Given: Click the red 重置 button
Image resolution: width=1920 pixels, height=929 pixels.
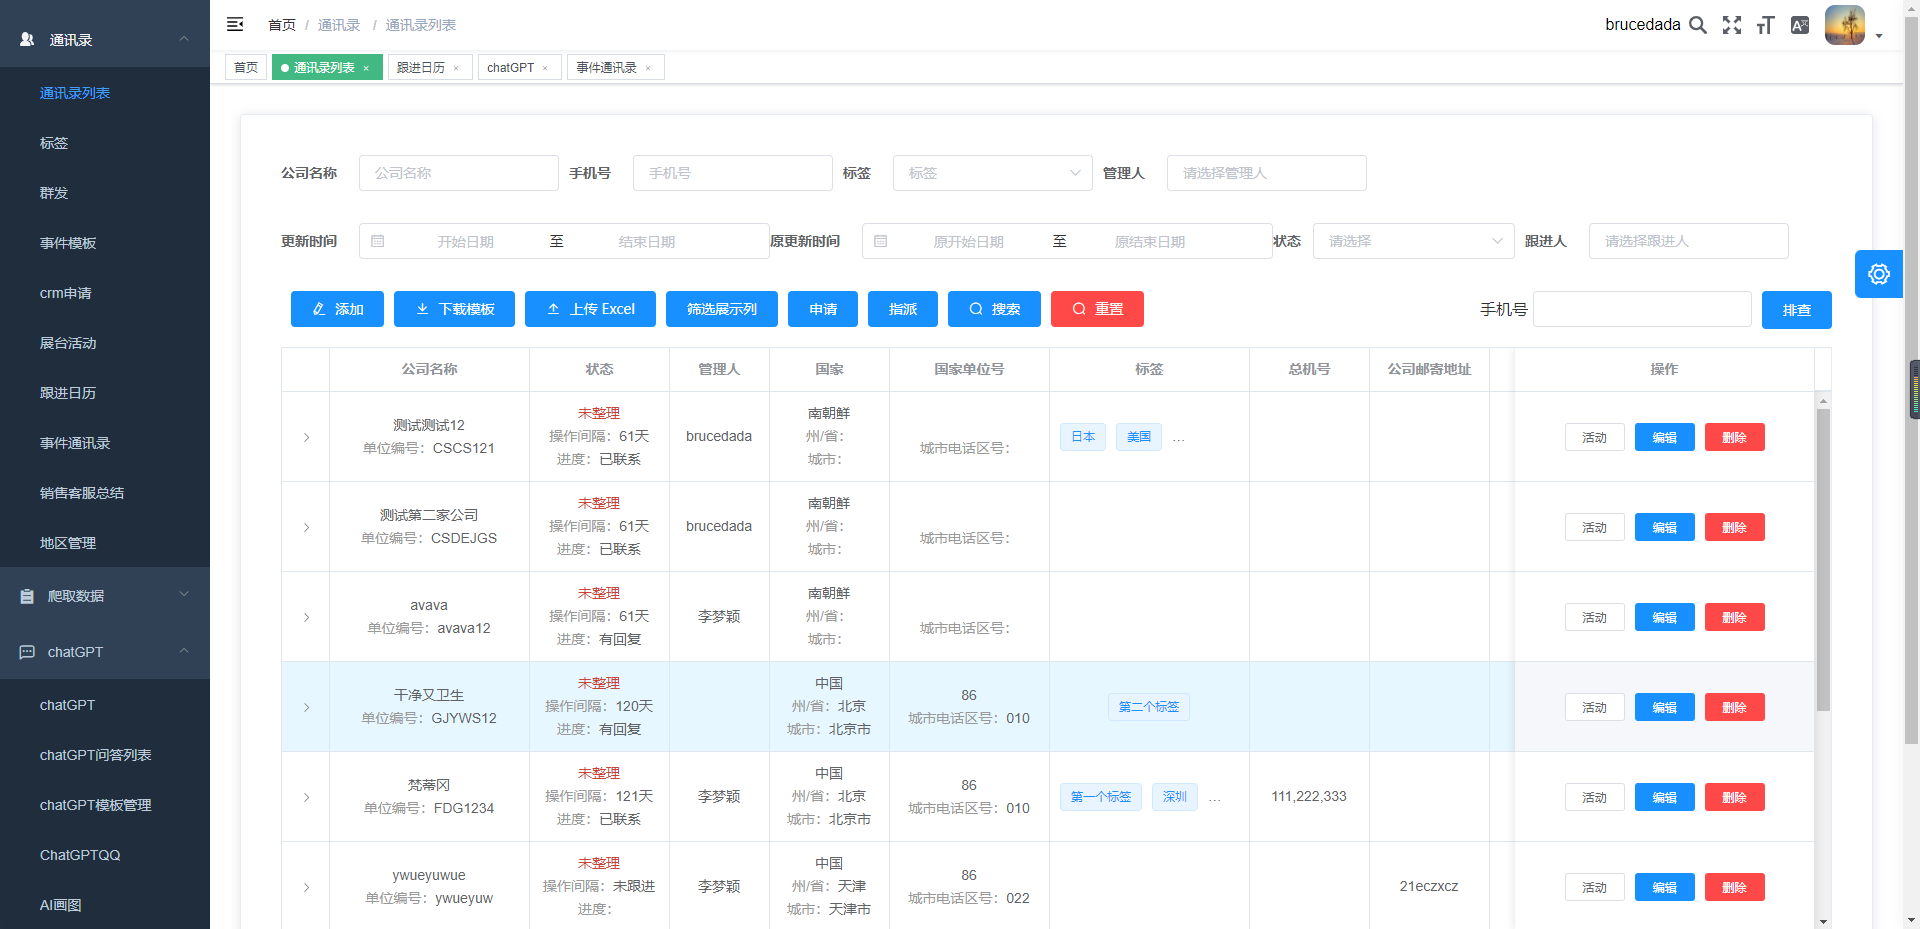Looking at the screenshot, I should coord(1097,309).
